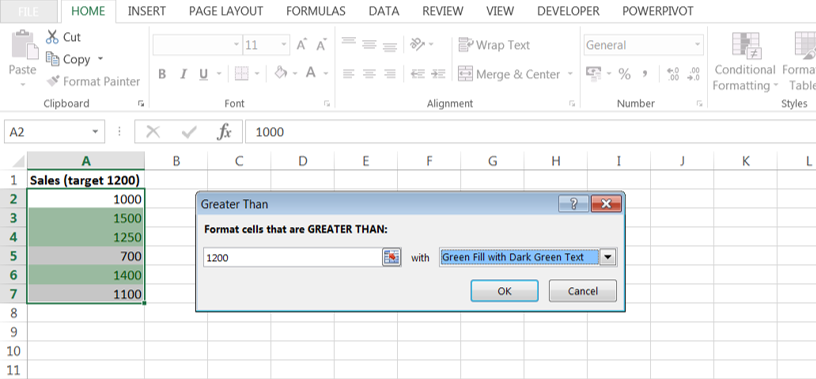Expand the Paste options arrow
Screen dimensions: 816x379
(23, 84)
